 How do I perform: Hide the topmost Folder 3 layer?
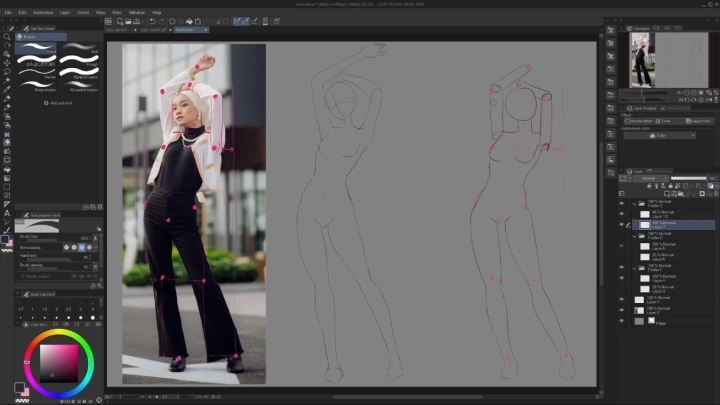[621, 202]
